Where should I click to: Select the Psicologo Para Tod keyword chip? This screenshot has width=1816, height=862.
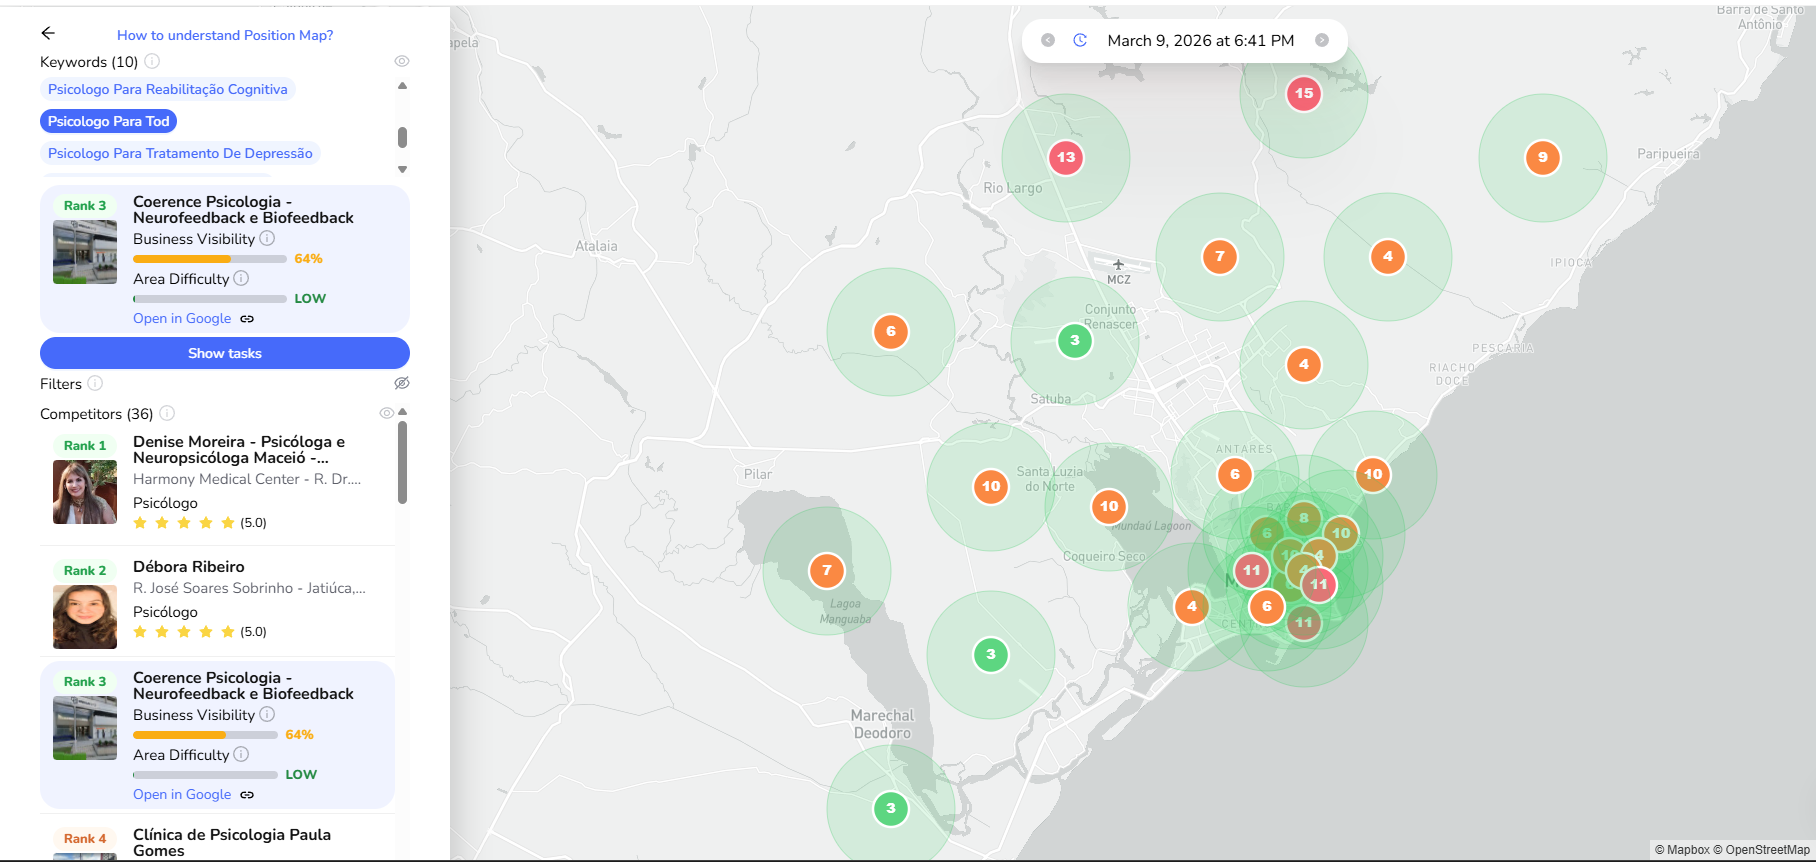click(x=109, y=121)
